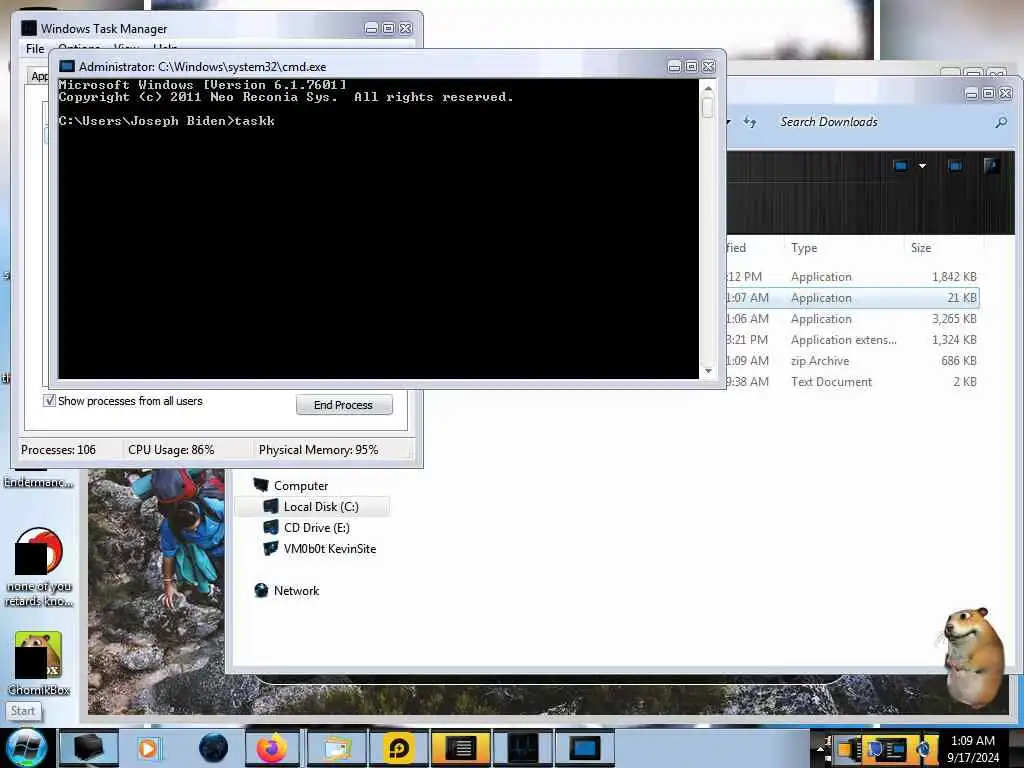Open the Explorer folder taskbar icon
1024x768 pixels.
click(x=336, y=748)
